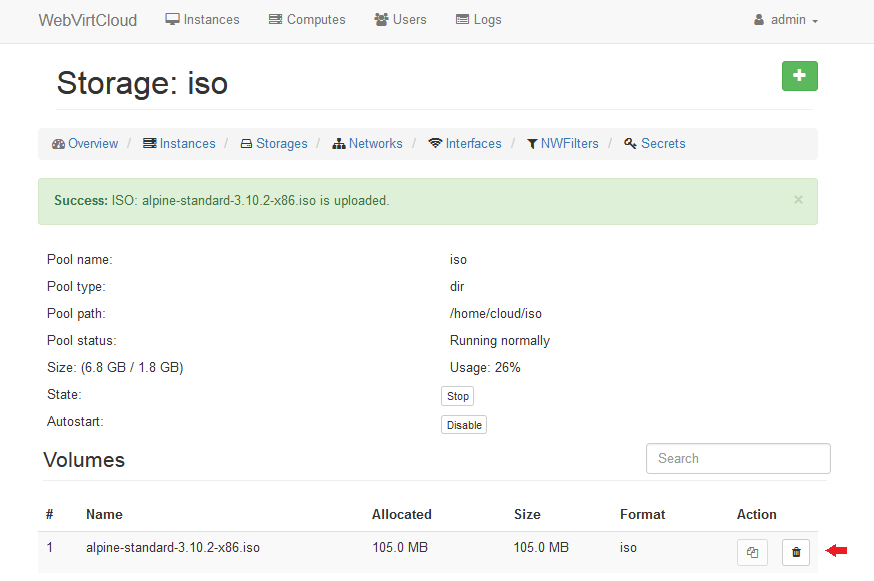Clone the alpine-standard ISO volume
The height and width of the screenshot is (581, 874).
pos(753,552)
